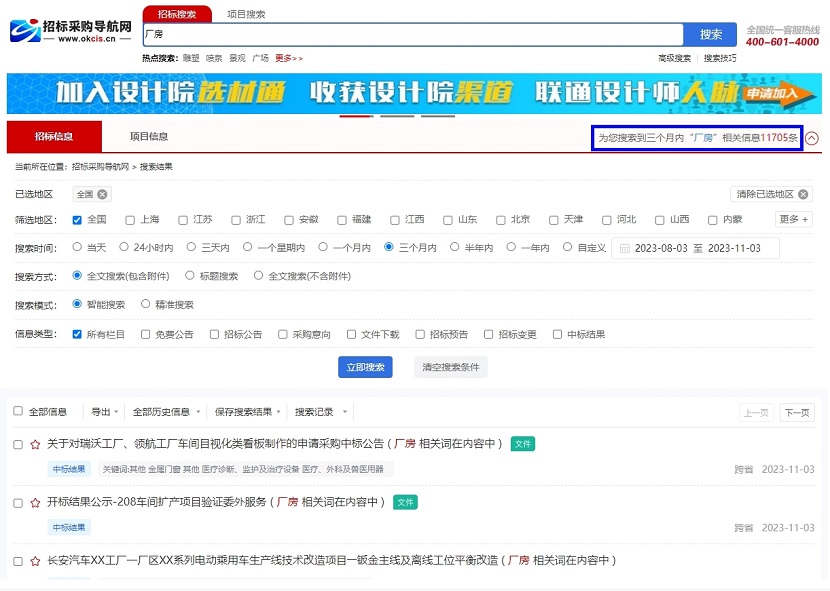Remove the 全国 selected region tag
Image resolution: width=830 pixels, height=591 pixels.
tap(103, 194)
